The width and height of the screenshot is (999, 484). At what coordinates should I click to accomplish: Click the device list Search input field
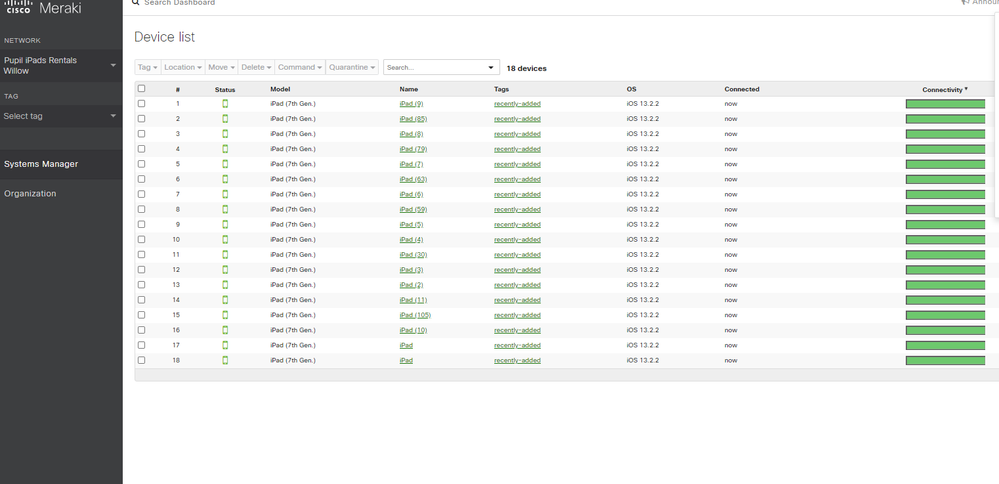(434, 68)
